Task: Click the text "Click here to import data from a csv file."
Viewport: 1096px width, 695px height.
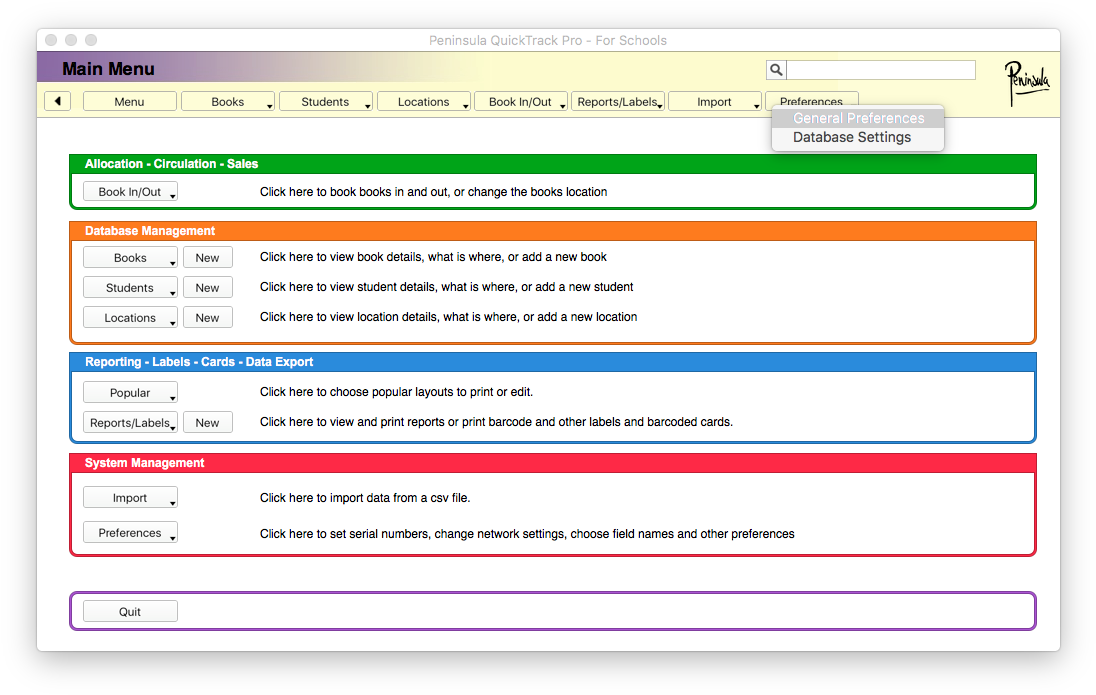Action: tap(365, 498)
